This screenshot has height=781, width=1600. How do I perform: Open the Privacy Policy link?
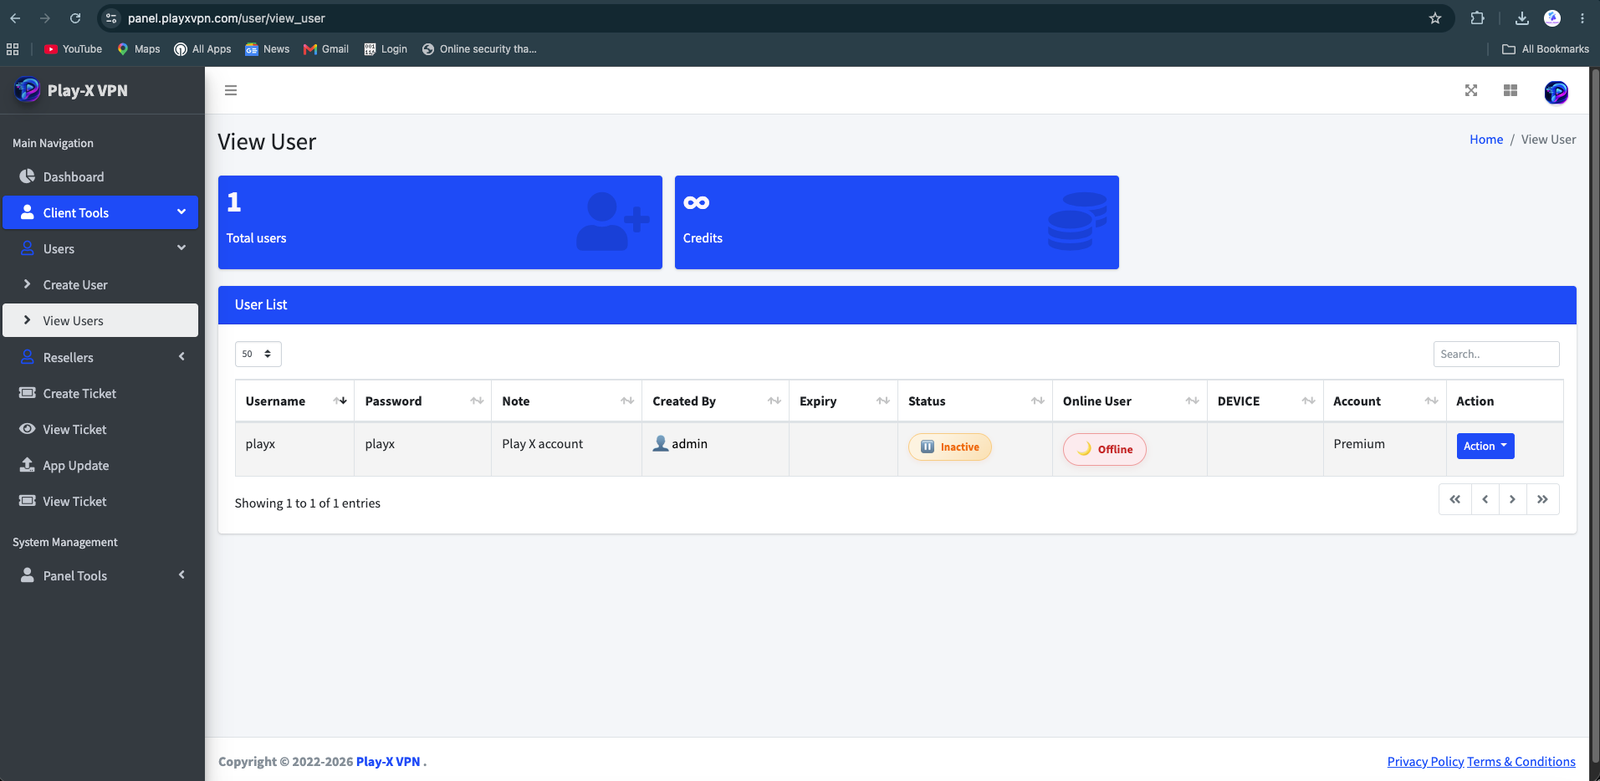click(1425, 762)
